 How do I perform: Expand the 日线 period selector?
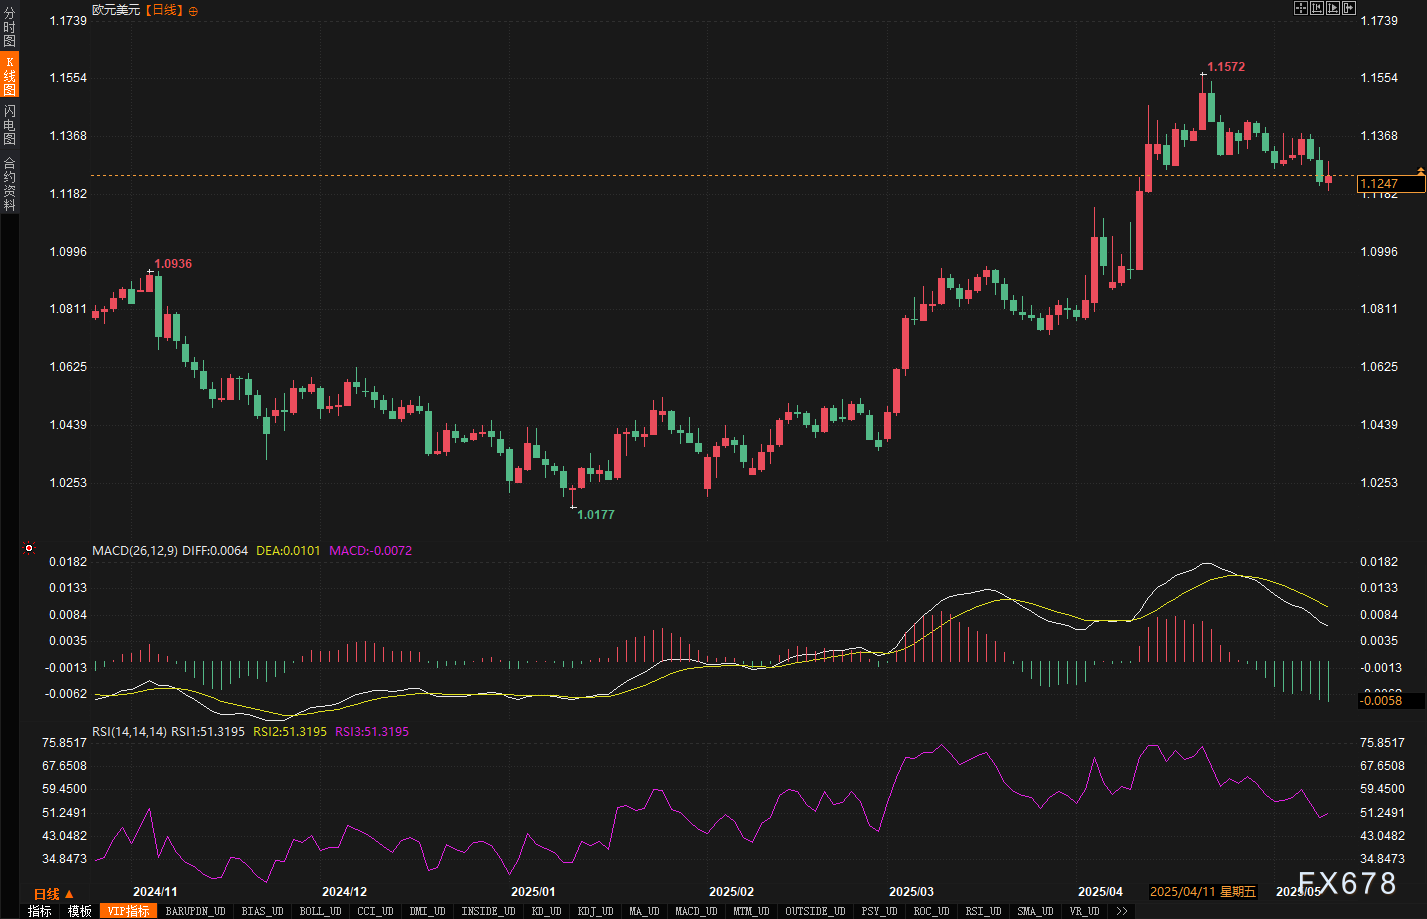pos(53,894)
